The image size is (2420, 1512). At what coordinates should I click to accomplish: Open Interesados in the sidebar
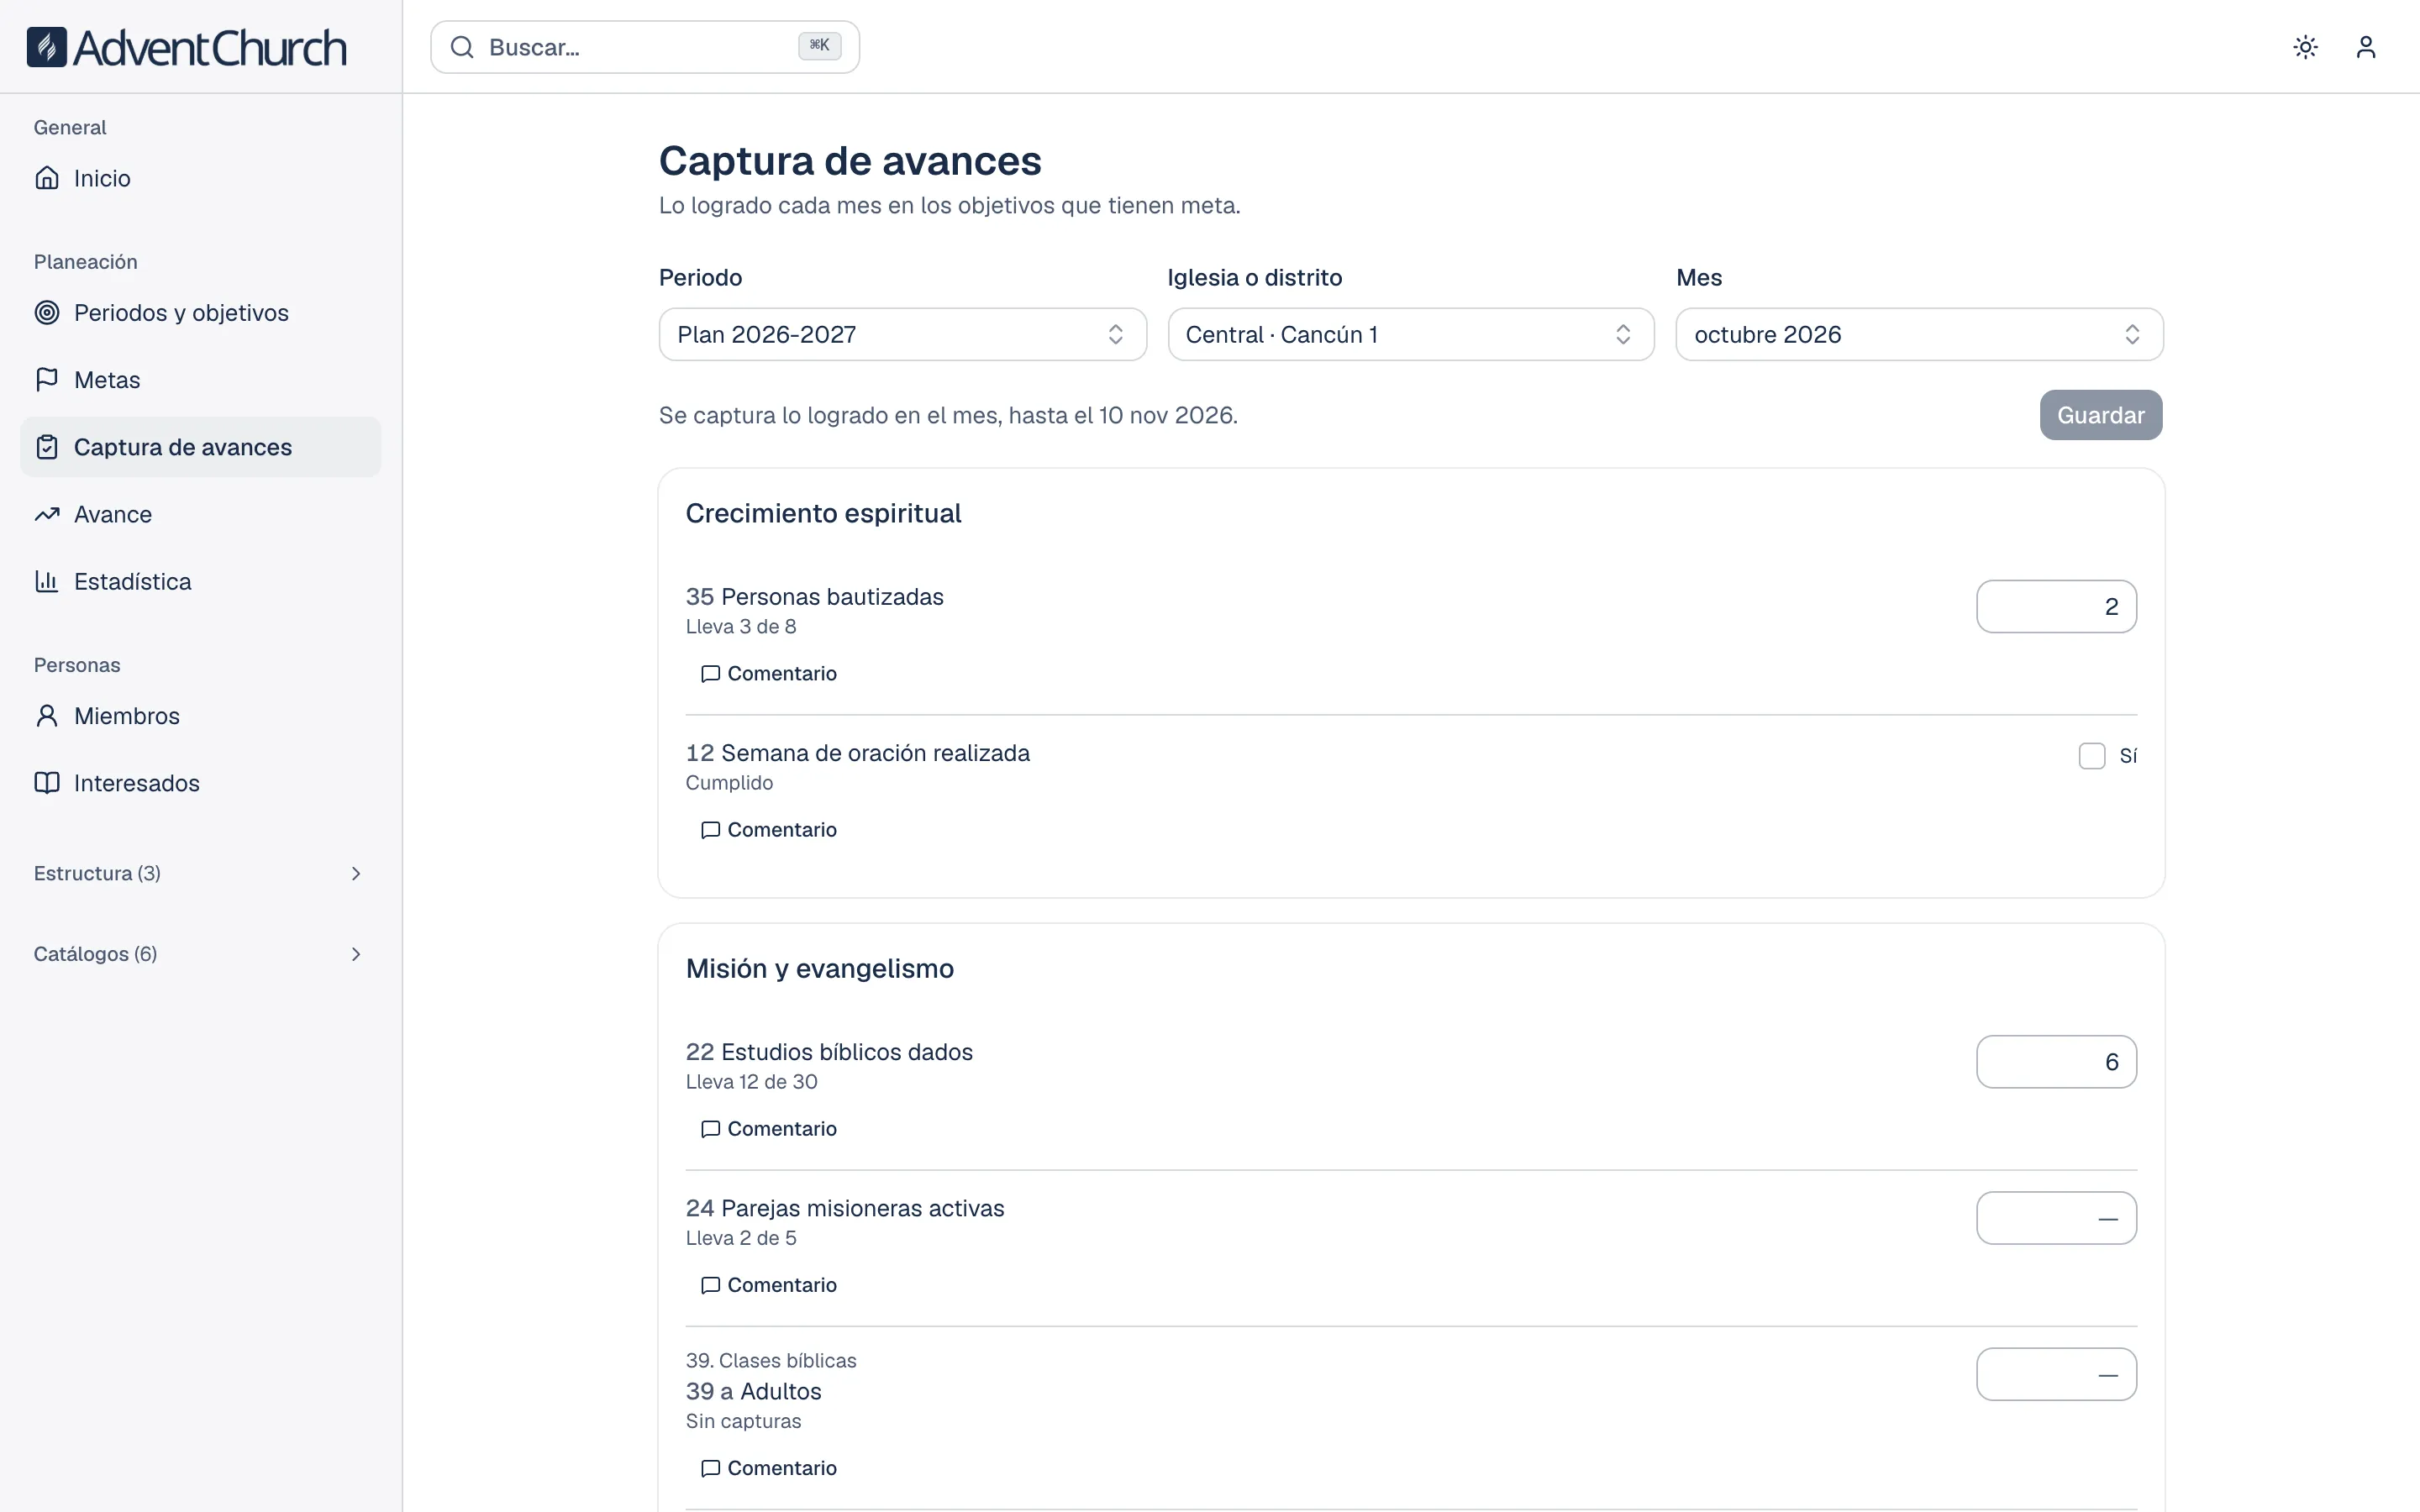click(x=200, y=783)
